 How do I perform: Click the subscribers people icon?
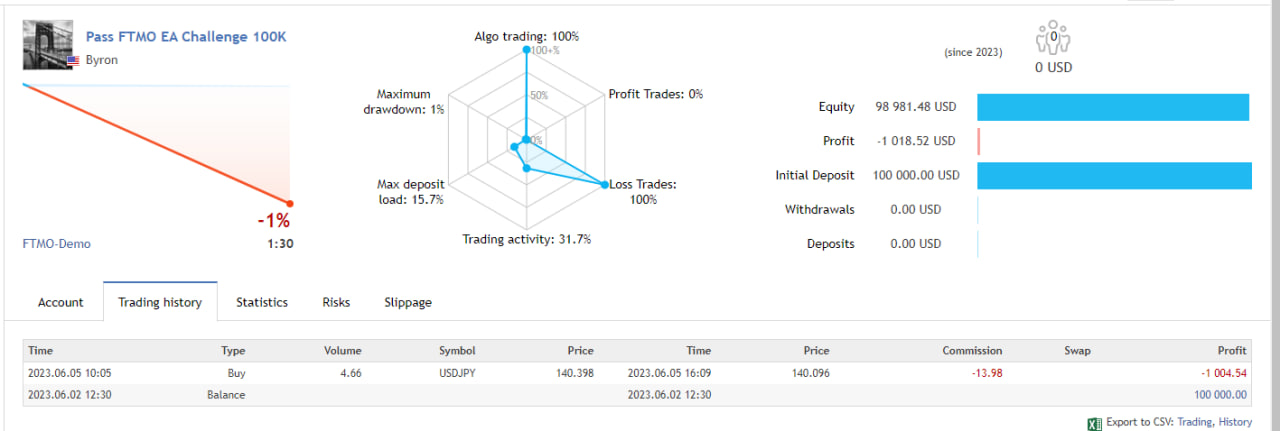[x=1053, y=41]
